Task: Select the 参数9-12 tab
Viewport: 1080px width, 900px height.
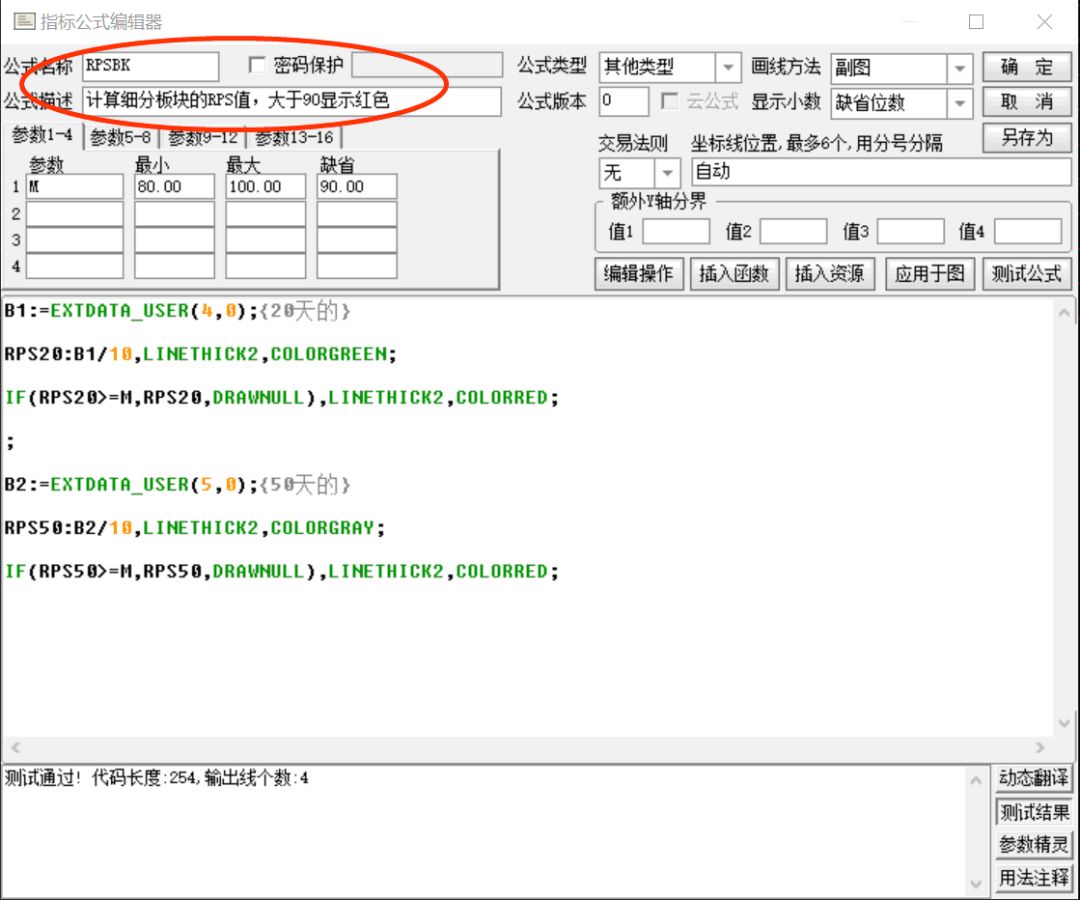Action: 203,137
